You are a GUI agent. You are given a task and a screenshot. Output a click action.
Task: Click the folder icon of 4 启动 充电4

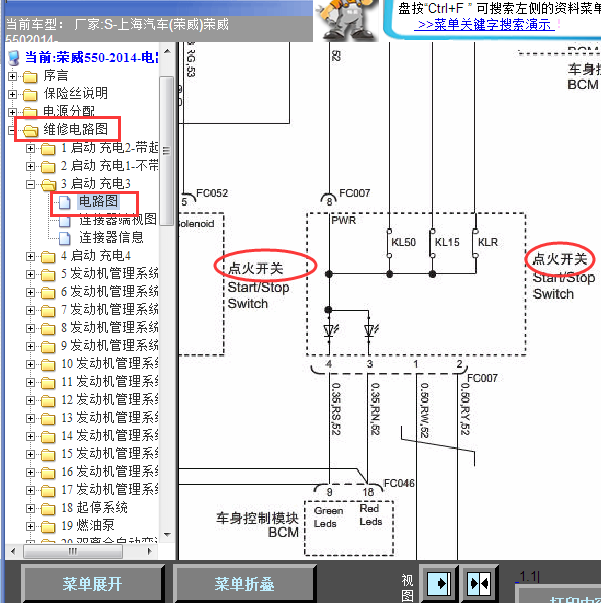48,257
